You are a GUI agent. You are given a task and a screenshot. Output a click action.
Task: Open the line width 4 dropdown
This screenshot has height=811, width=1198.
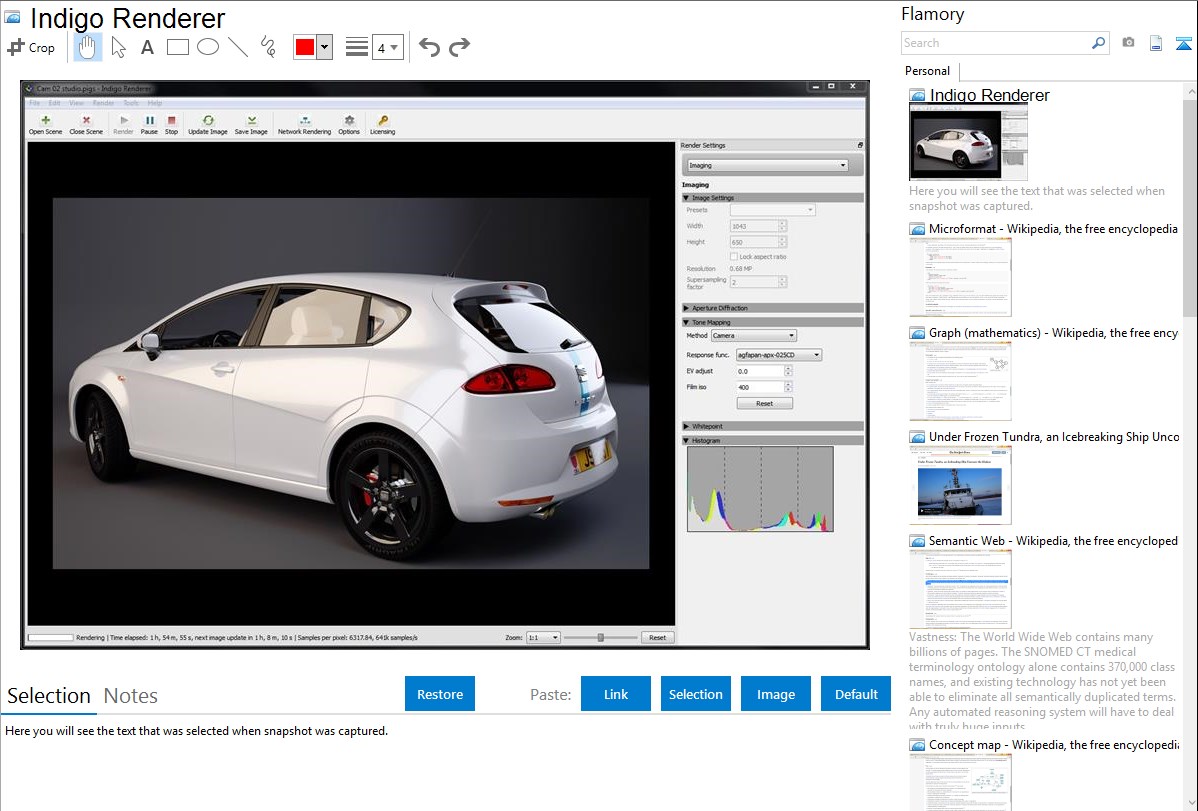[x=387, y=47]
